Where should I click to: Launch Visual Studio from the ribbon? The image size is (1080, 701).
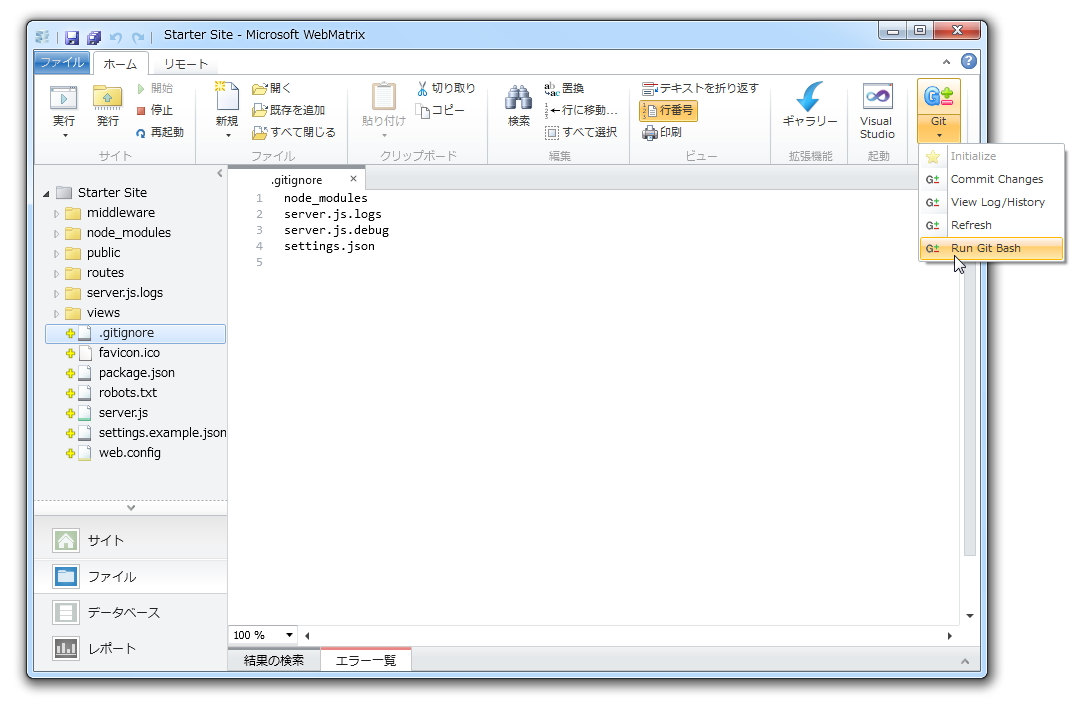click(x=876, y=105)
